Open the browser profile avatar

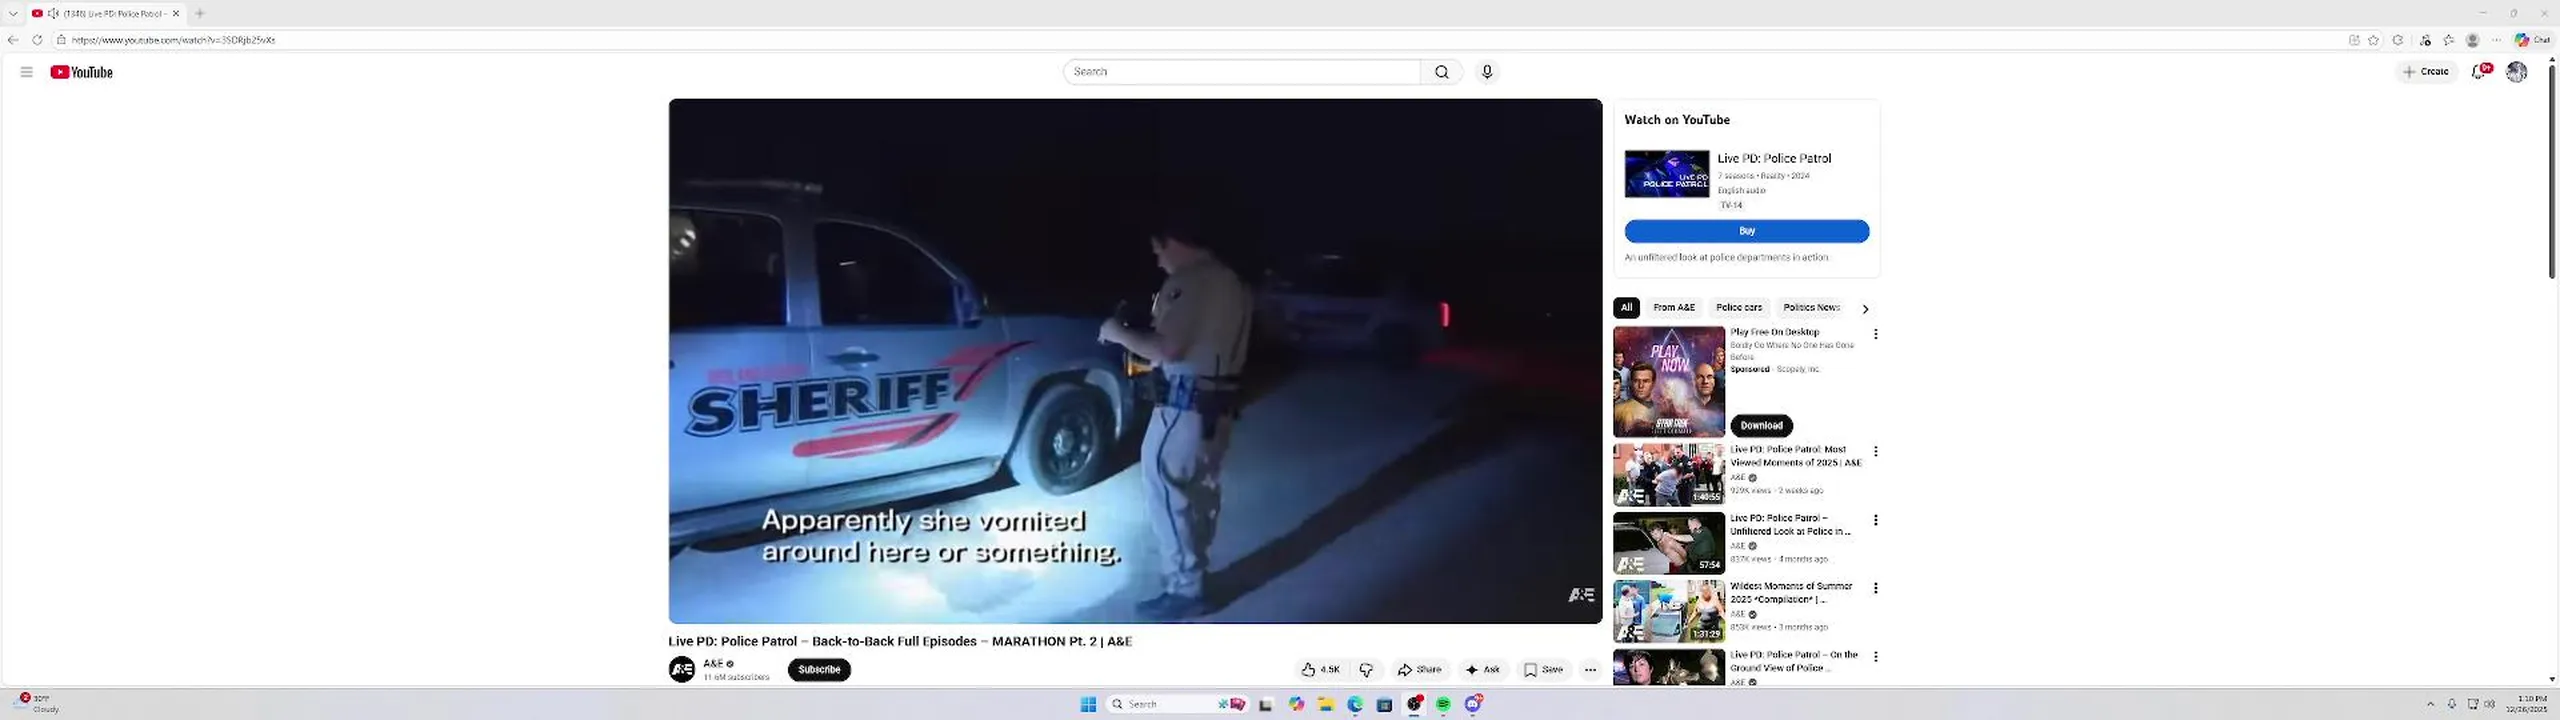point(2473,40)
